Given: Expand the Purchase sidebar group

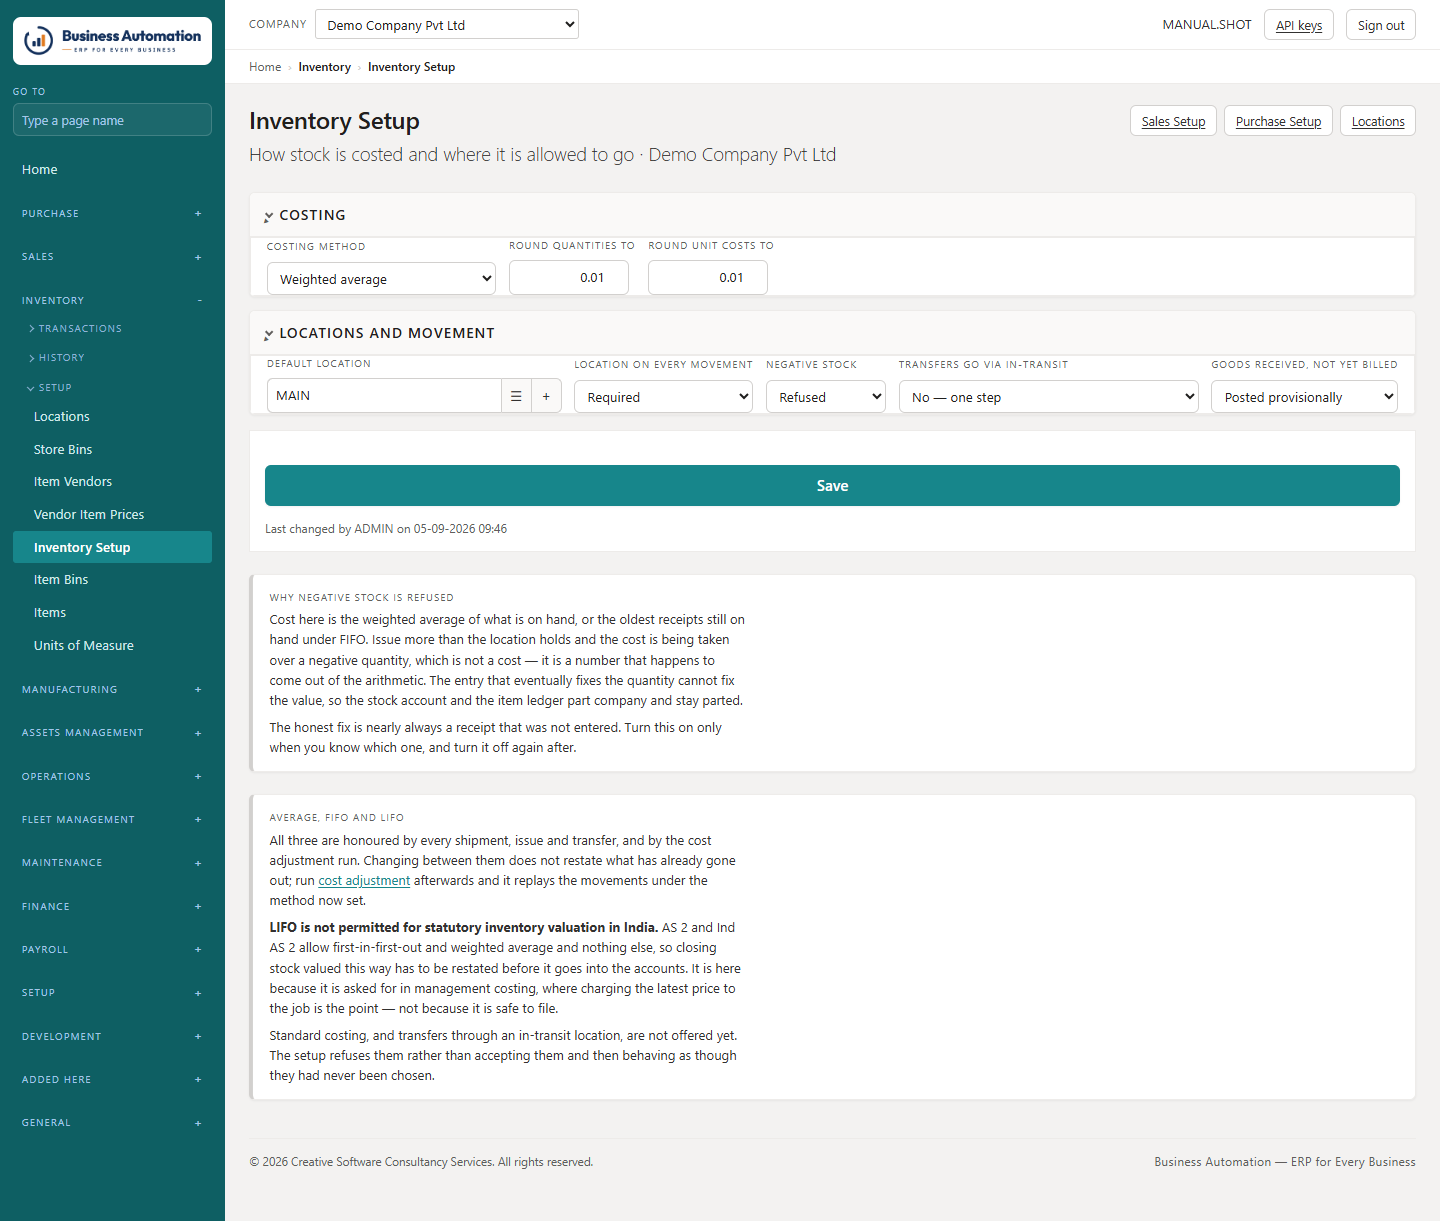Looking at the screenshot, I should (112, 213).
